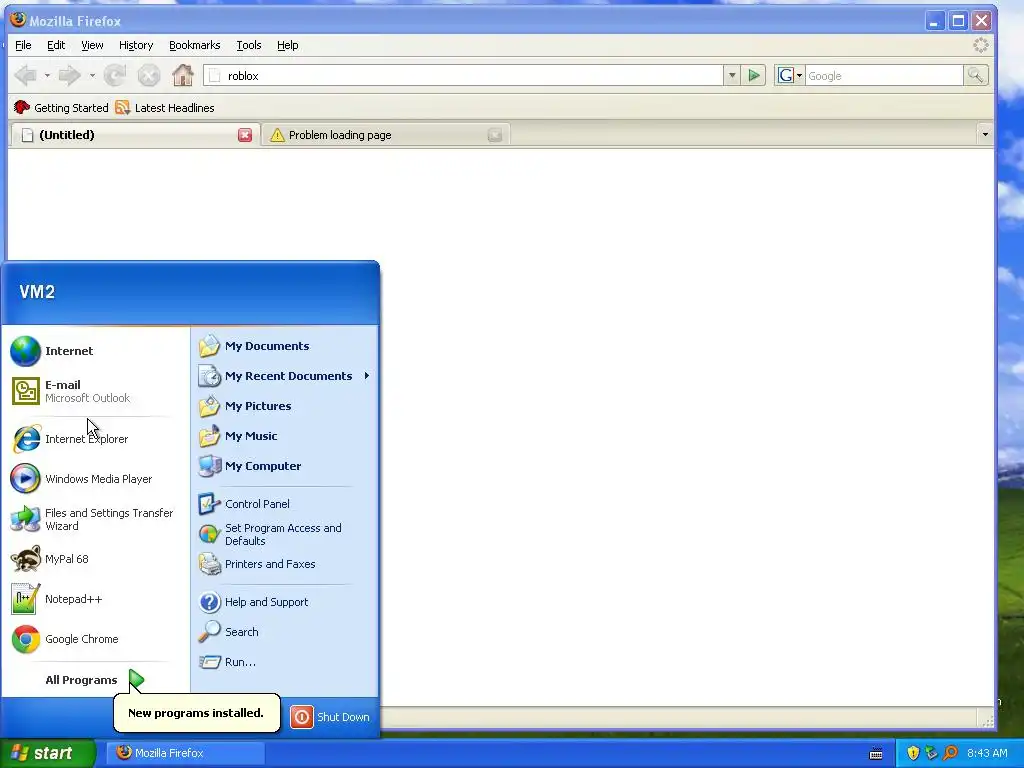Screen dimensions: 1024x768
Task: Close the (Untitled) tab
Action: pyautogui.click(x=245, y=135)
